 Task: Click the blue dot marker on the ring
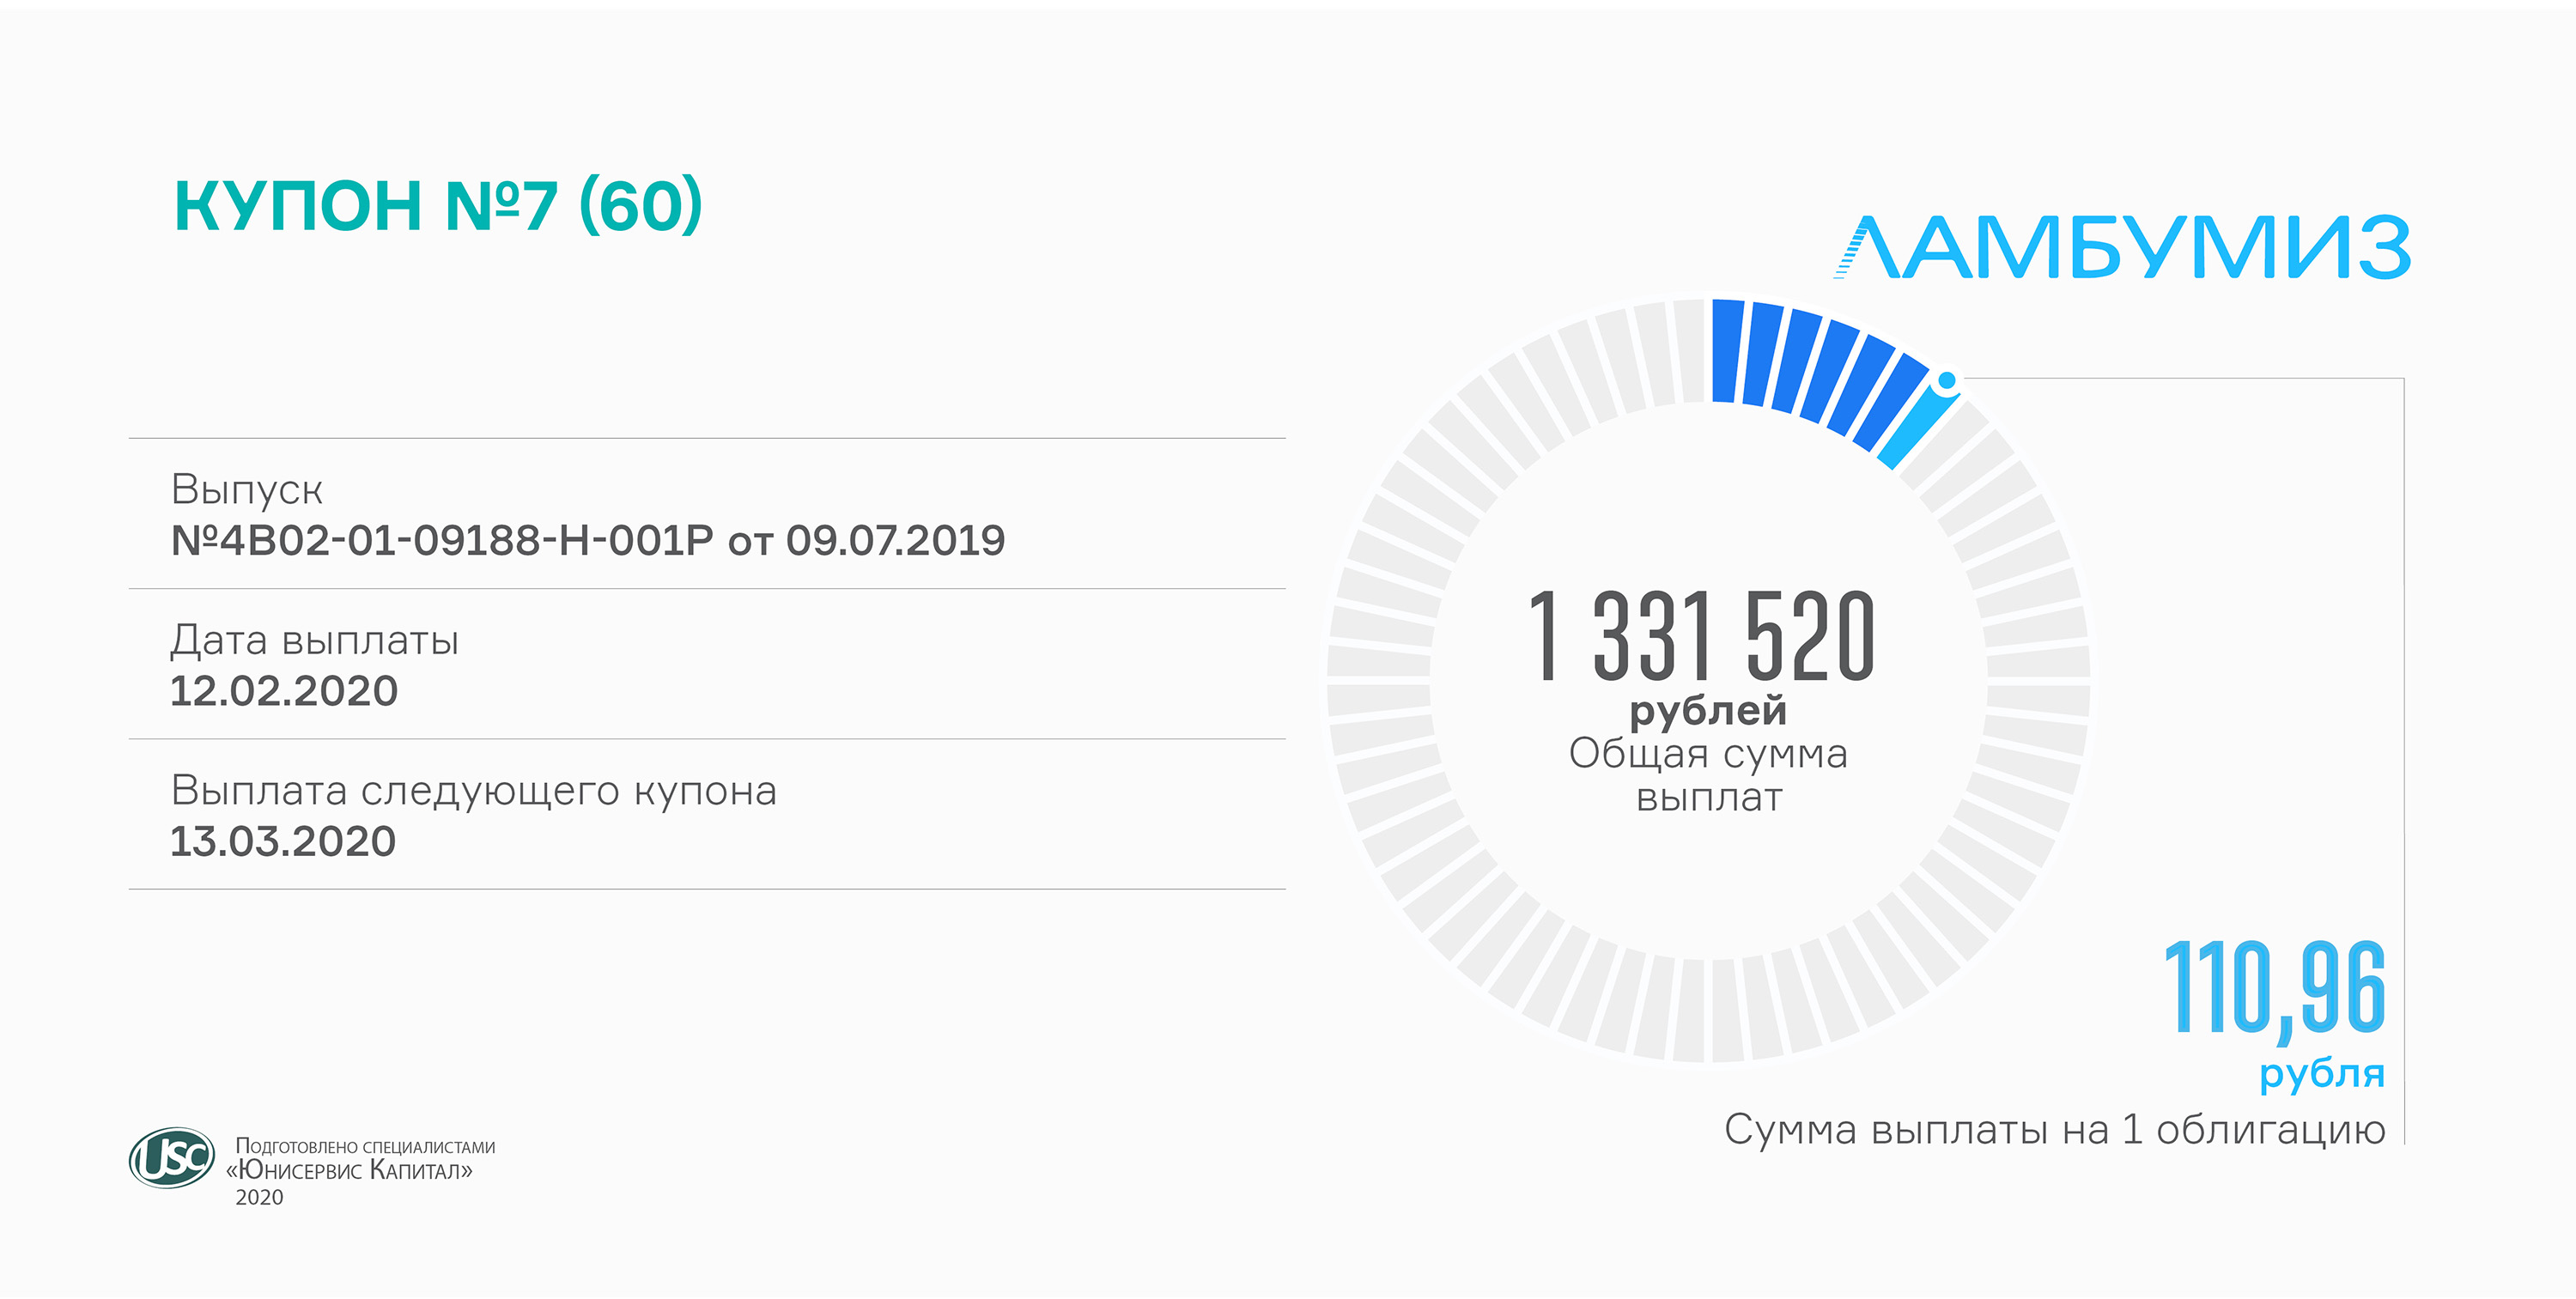coord(1946,380)
